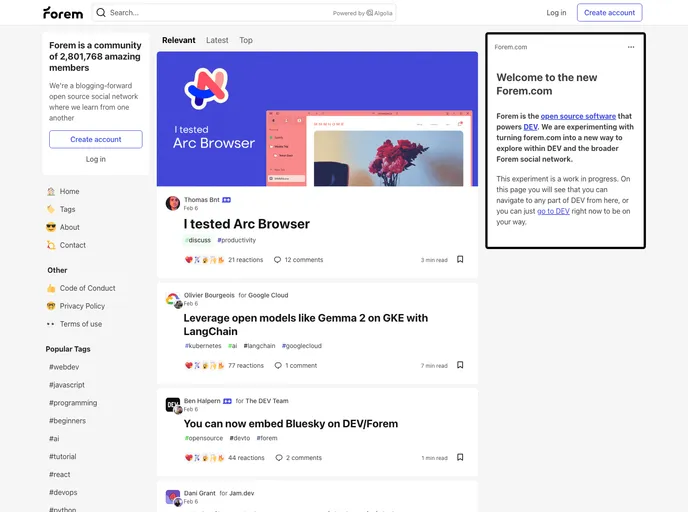Open Ben Halpern's profile name

[x=202, y=401]
